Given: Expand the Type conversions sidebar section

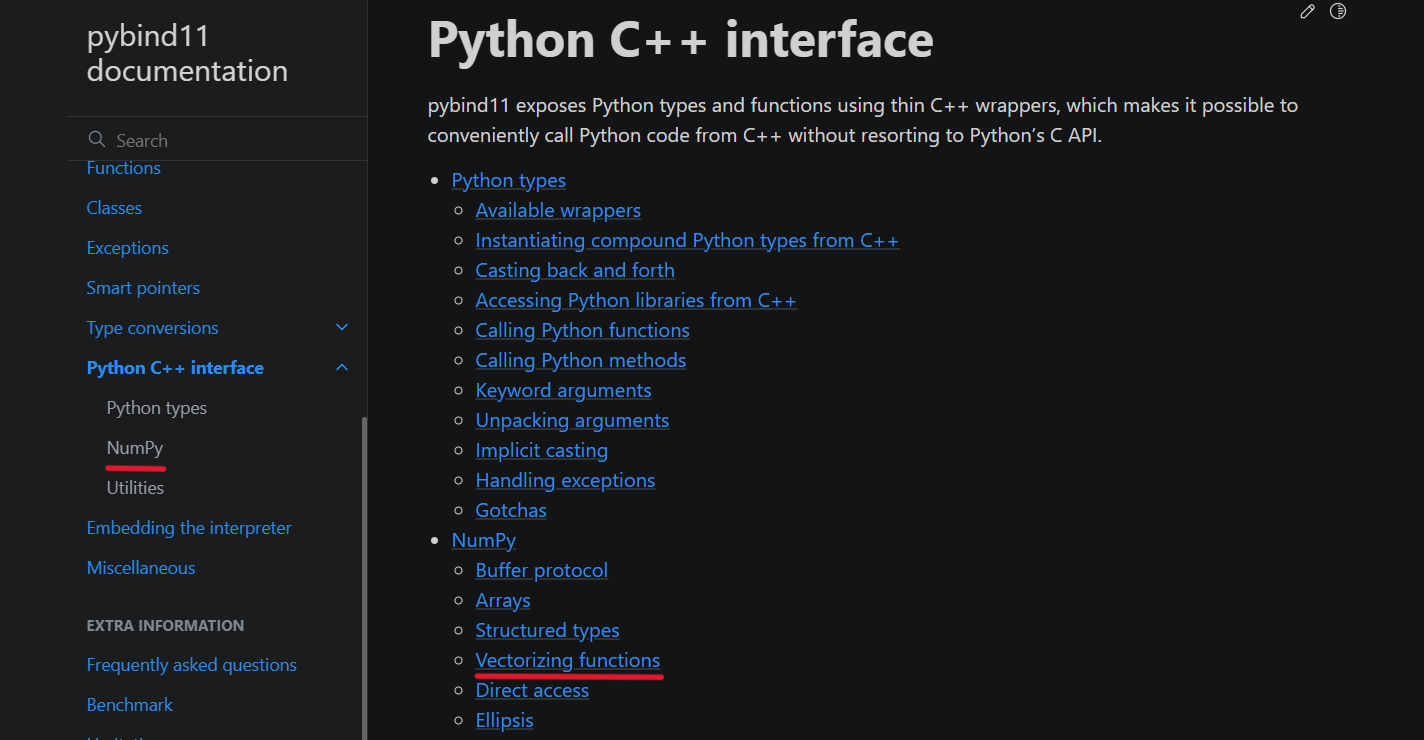Looking at the screenshot, I should [x=342, y=328].
